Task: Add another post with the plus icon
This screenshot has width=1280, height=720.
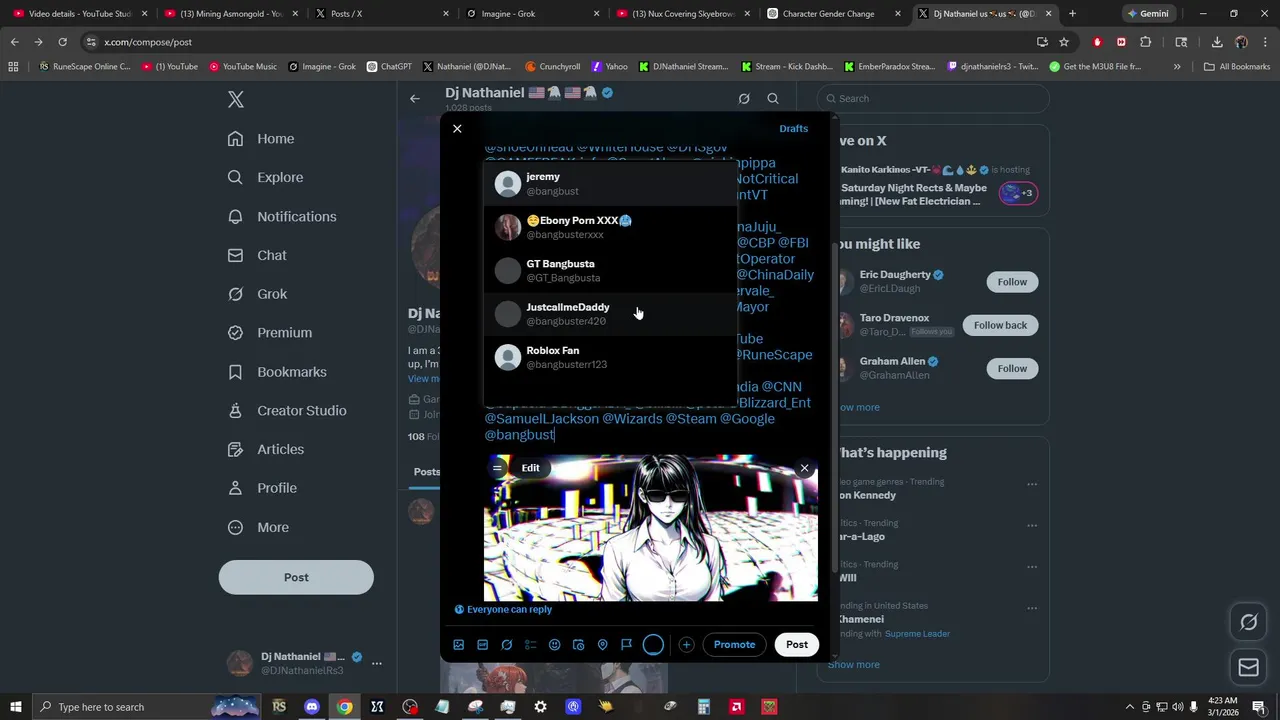Action: coord(686,645)
